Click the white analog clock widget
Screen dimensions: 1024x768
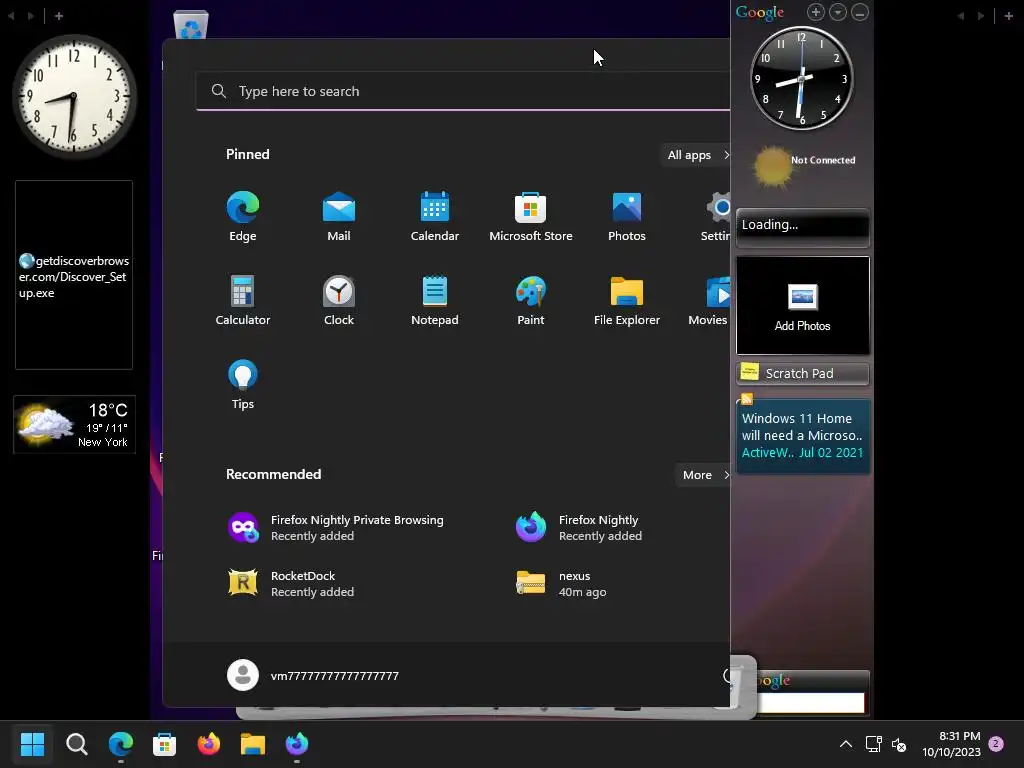pyautogui.click(x=74, y=96)
